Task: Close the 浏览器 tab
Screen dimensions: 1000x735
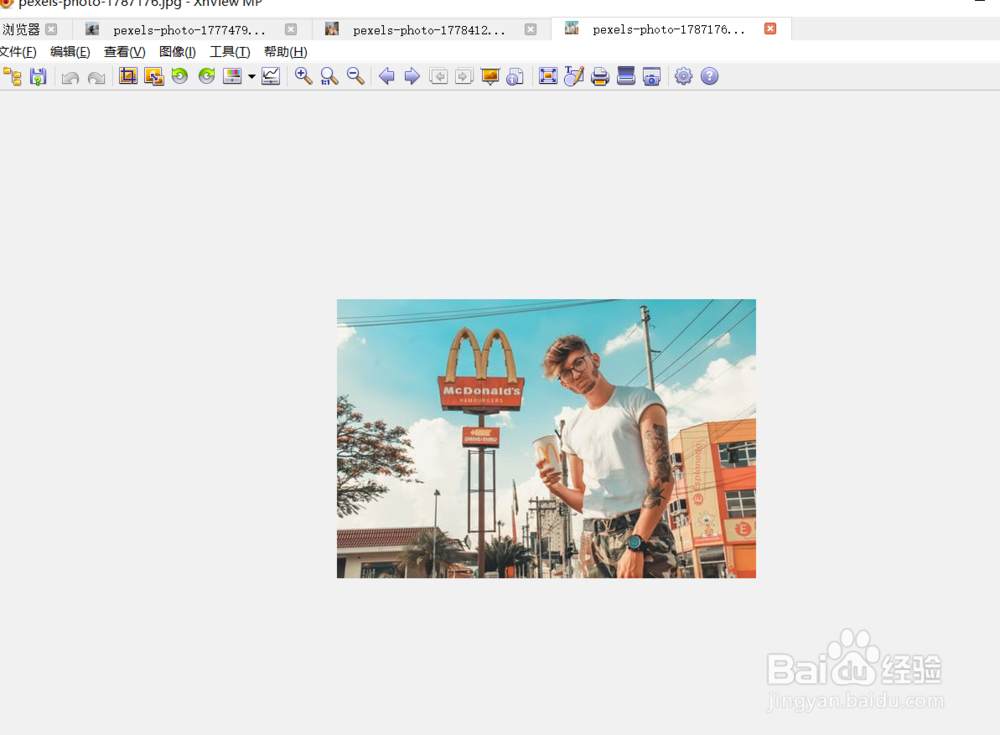Action: (52, 29)
